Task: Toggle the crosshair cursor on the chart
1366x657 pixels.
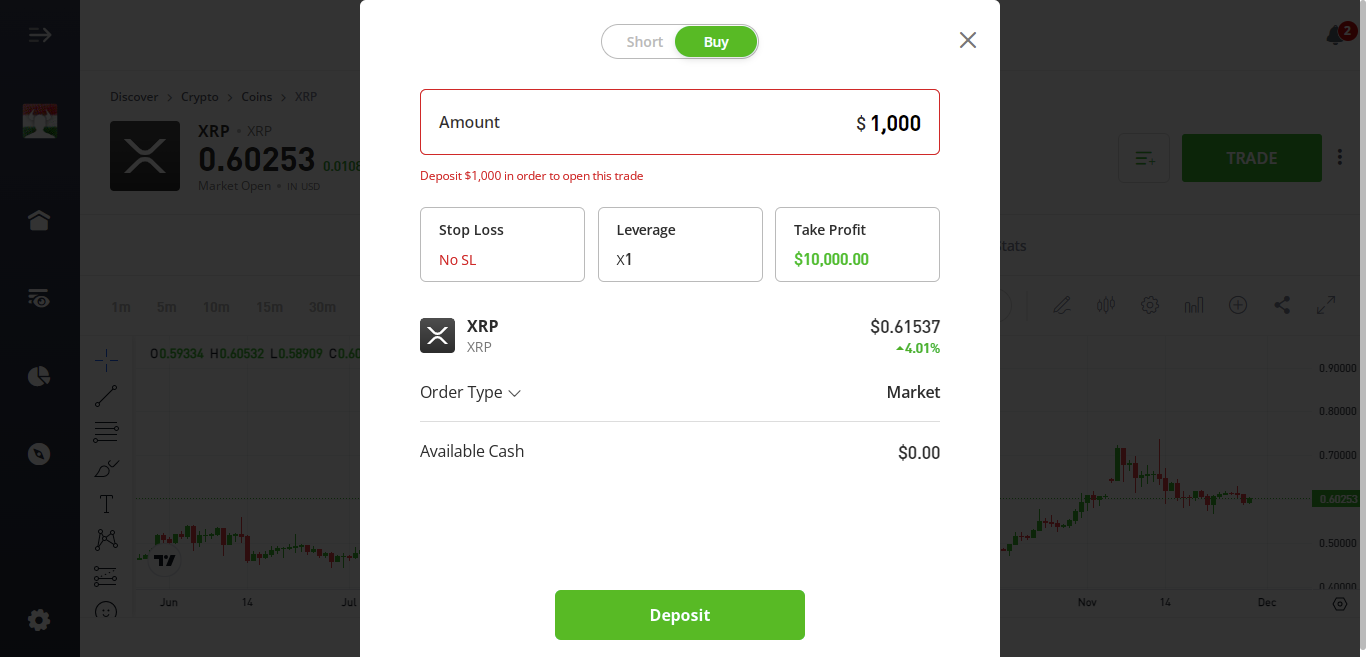Action: point(106,359)
